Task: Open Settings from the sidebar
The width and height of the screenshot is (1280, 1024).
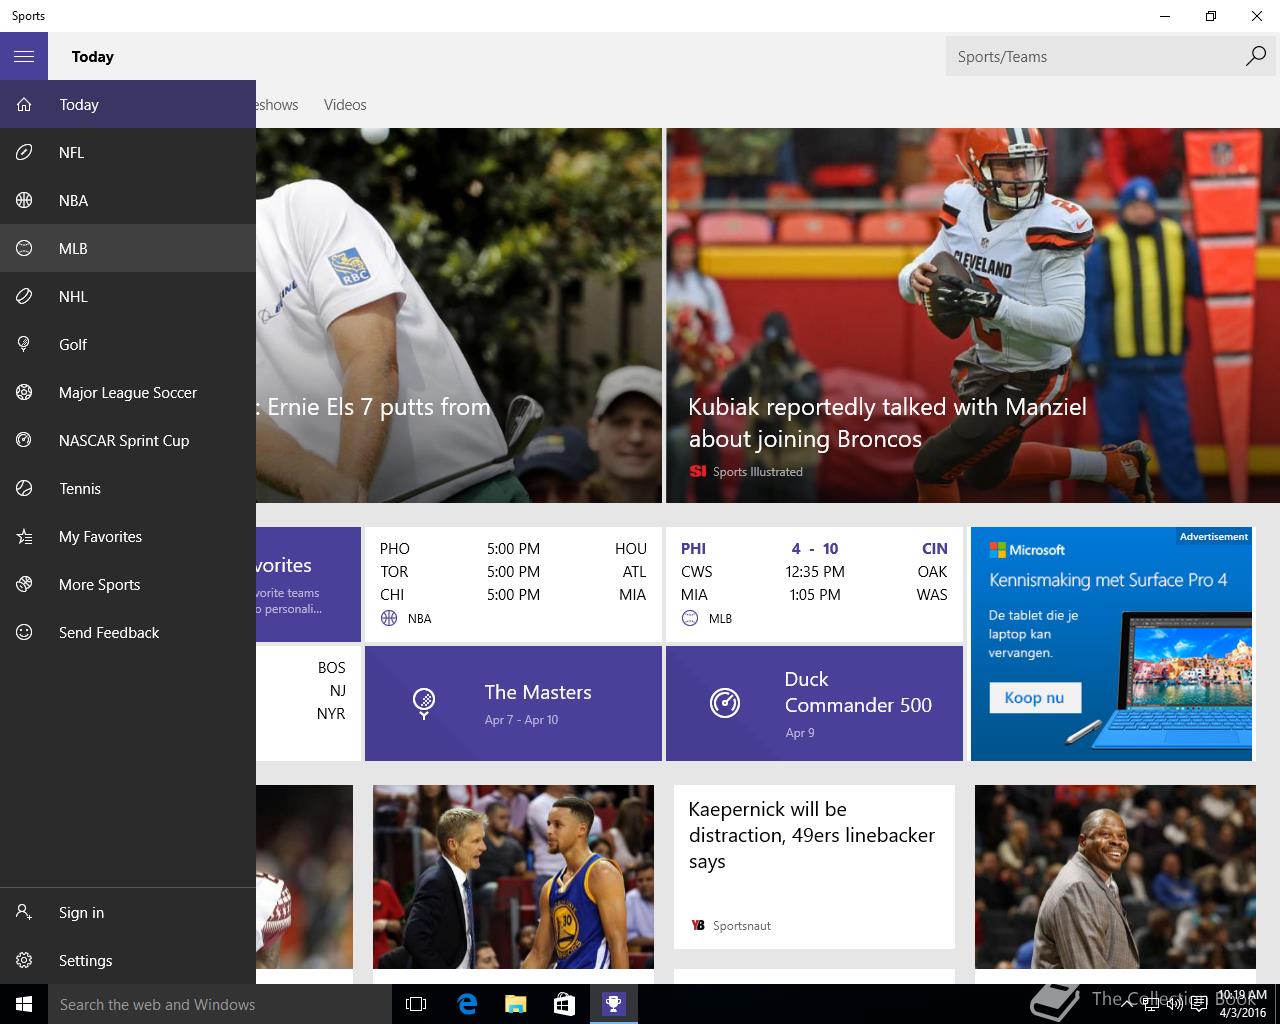Action: (x=128, y=960)
